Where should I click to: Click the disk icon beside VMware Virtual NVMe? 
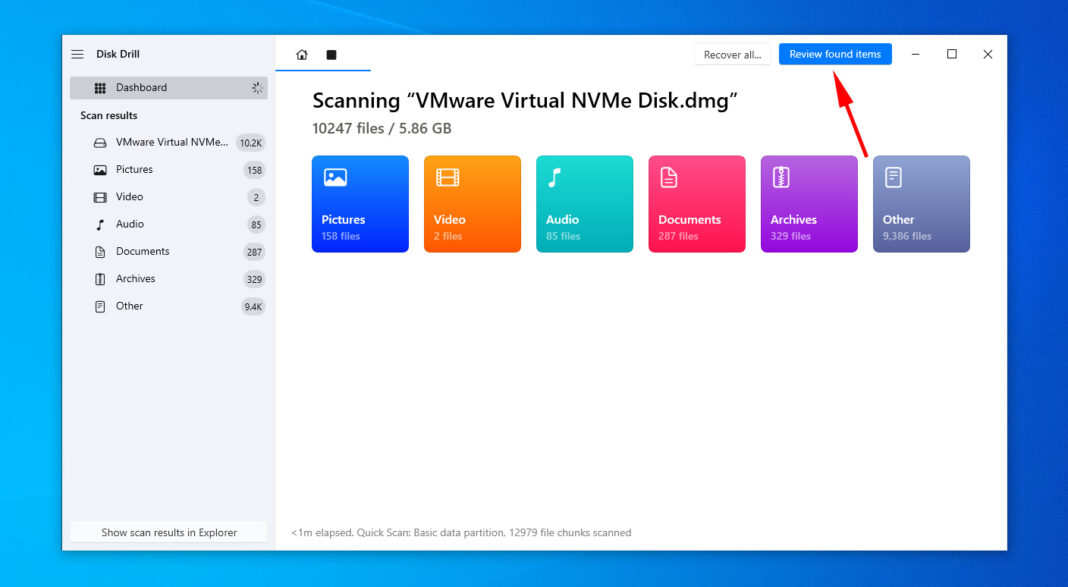(99, 142)
